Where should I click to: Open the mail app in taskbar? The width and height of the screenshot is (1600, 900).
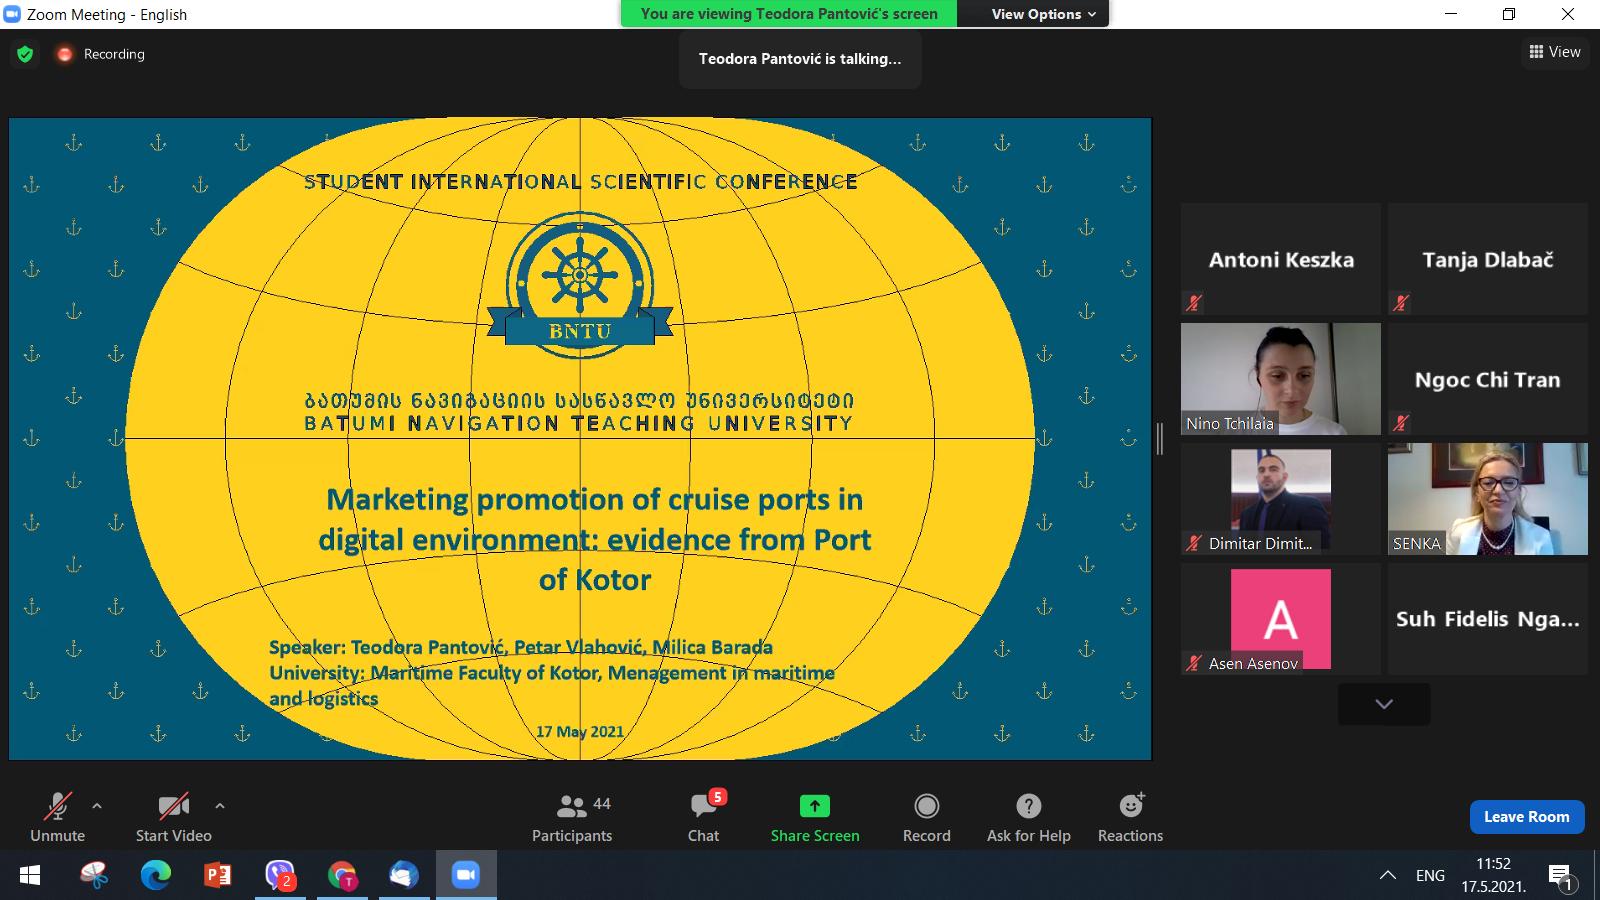point(403,876)
